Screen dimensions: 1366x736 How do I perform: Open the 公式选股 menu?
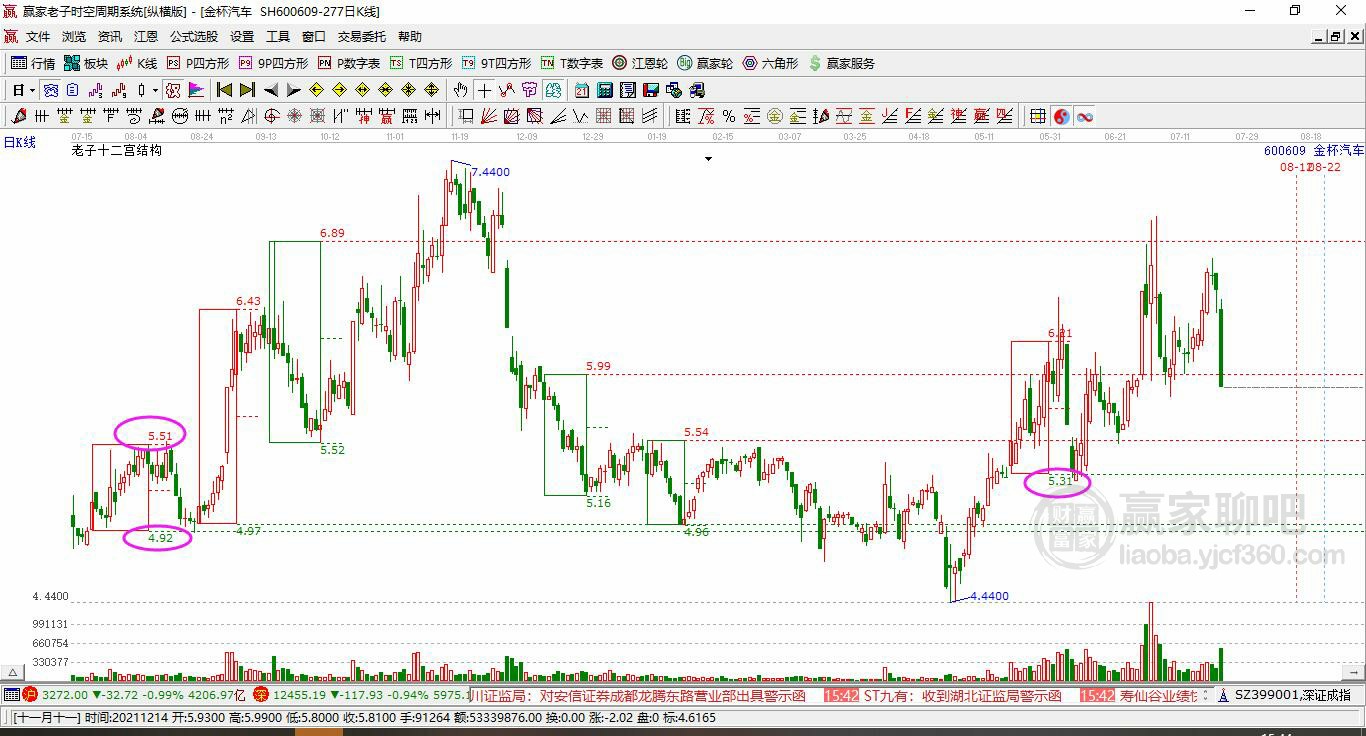(x=194, y=37)
